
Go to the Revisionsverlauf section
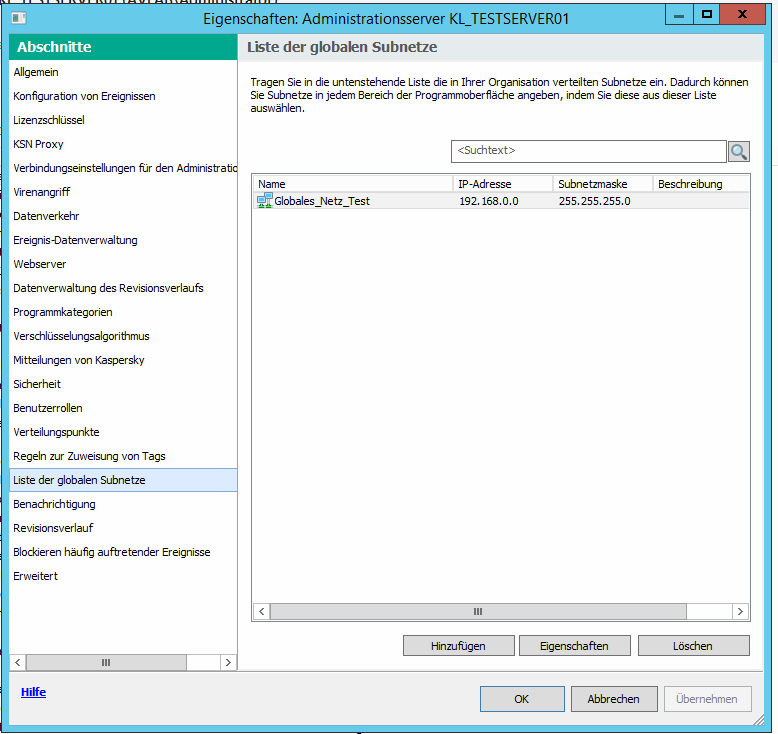[53, 528]
